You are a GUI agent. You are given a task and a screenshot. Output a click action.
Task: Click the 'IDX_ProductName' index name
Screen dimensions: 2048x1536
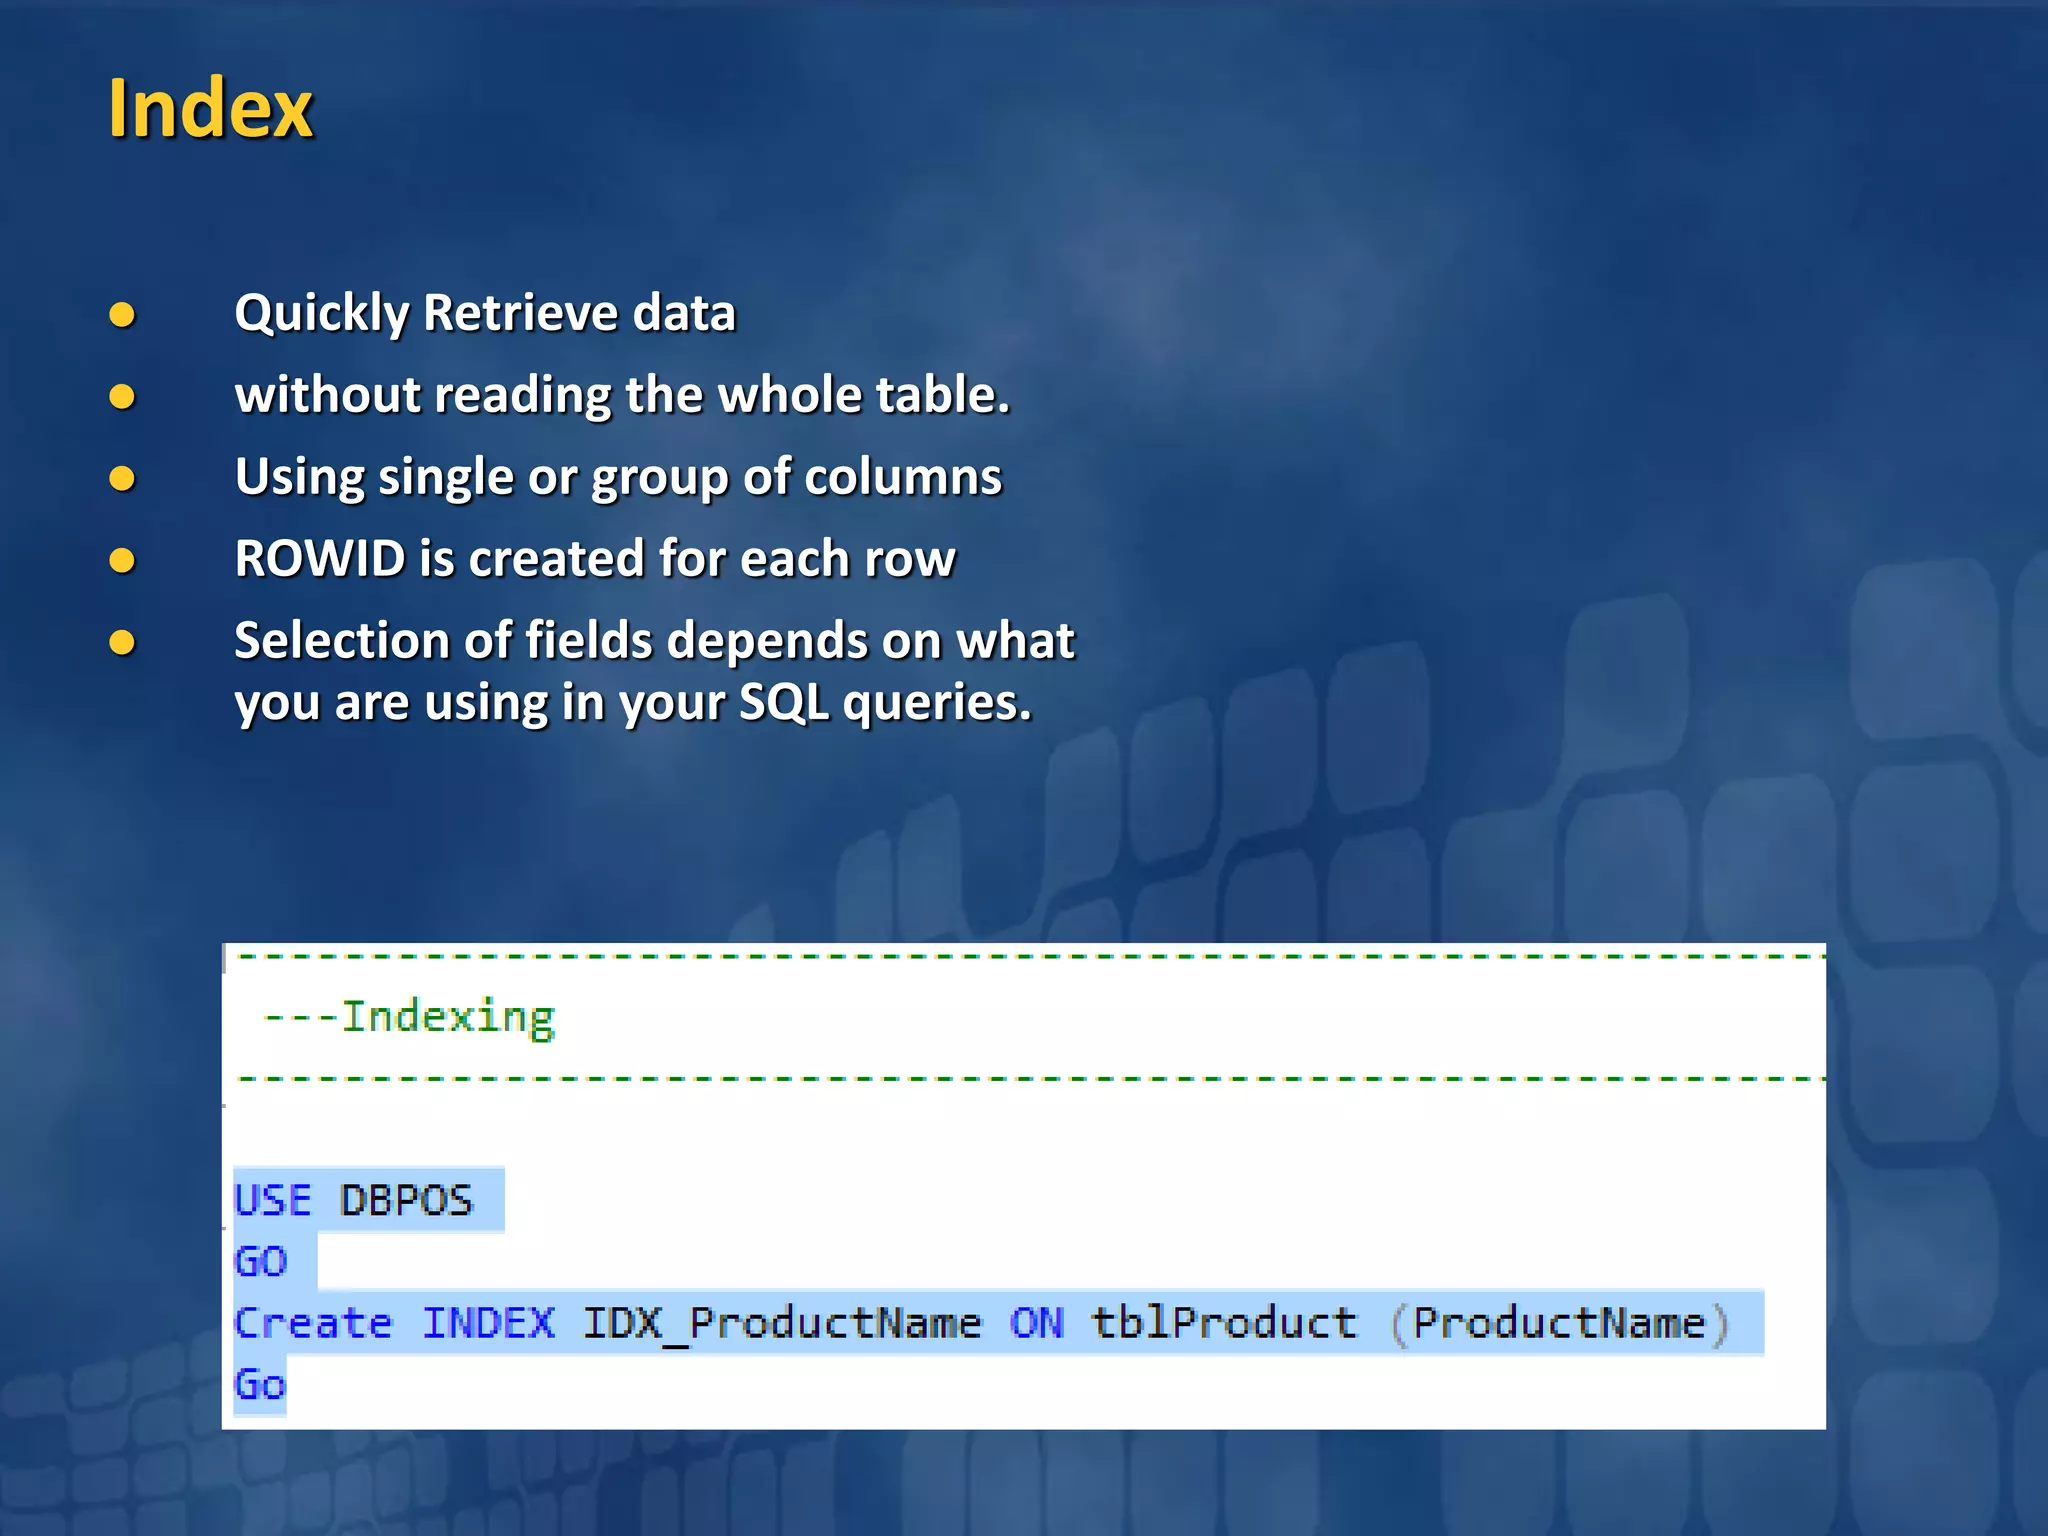click(782, 1323)
